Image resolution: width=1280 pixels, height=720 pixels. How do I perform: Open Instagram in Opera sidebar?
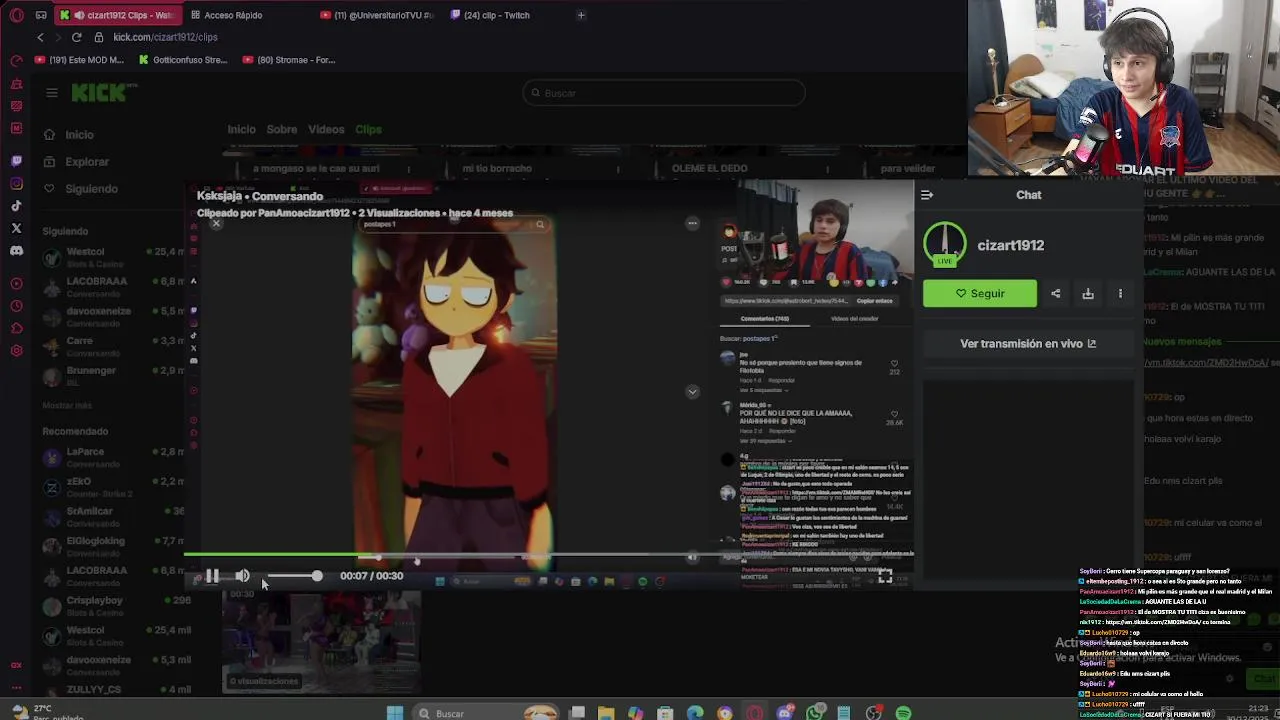(16, 184)
